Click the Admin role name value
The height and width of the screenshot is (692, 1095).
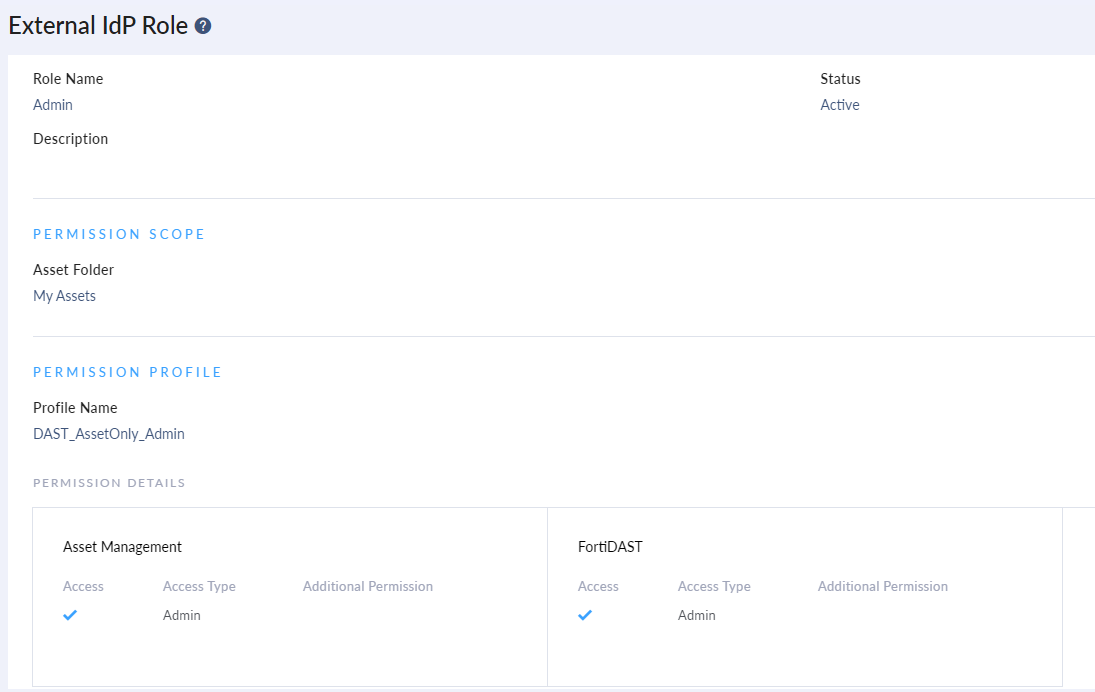(x=53, y=105)
